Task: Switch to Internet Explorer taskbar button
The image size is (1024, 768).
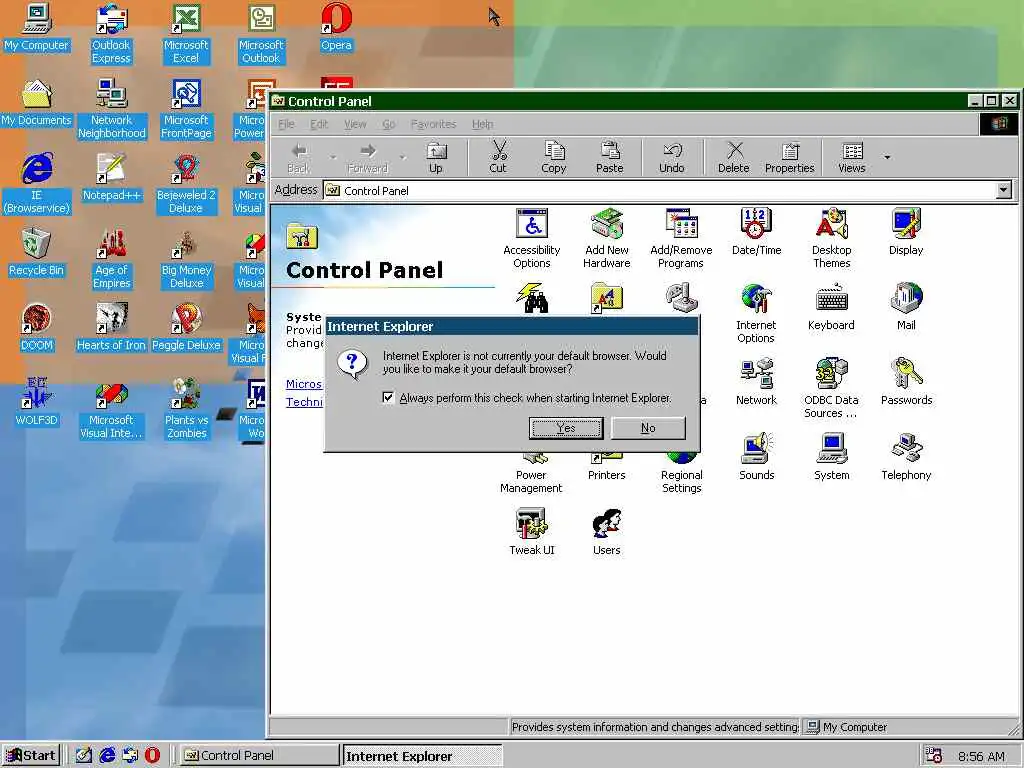Action: (x=422, y=756)
